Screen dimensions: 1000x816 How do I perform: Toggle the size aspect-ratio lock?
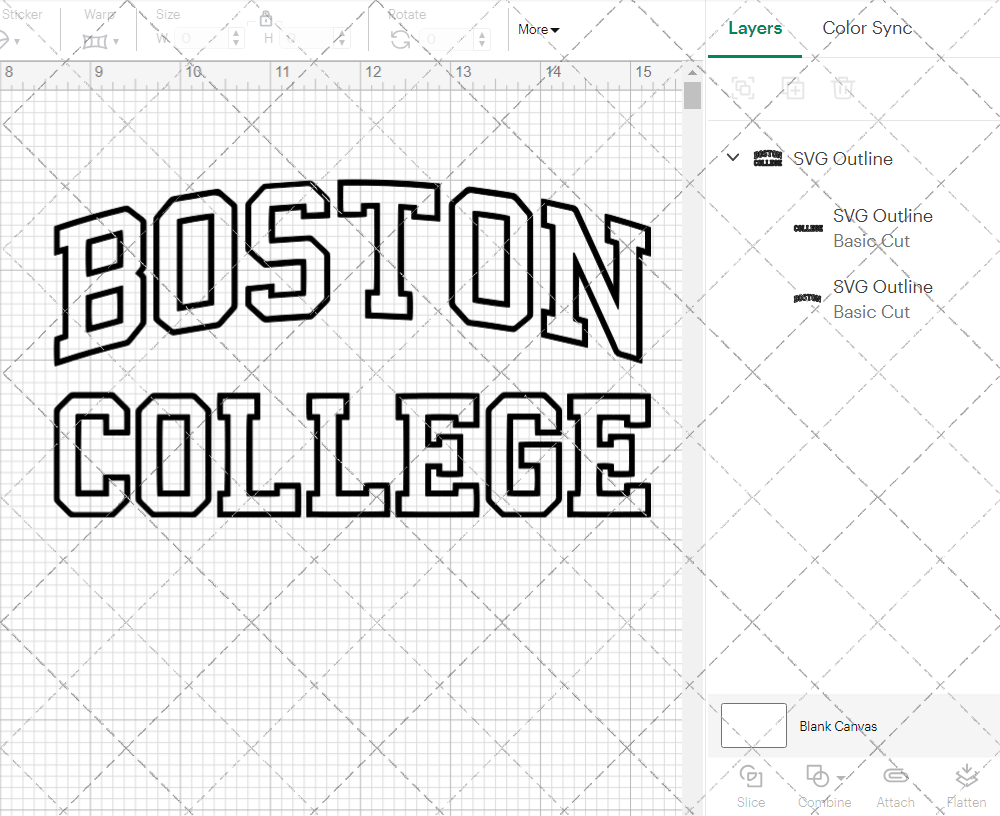[266, 20]
